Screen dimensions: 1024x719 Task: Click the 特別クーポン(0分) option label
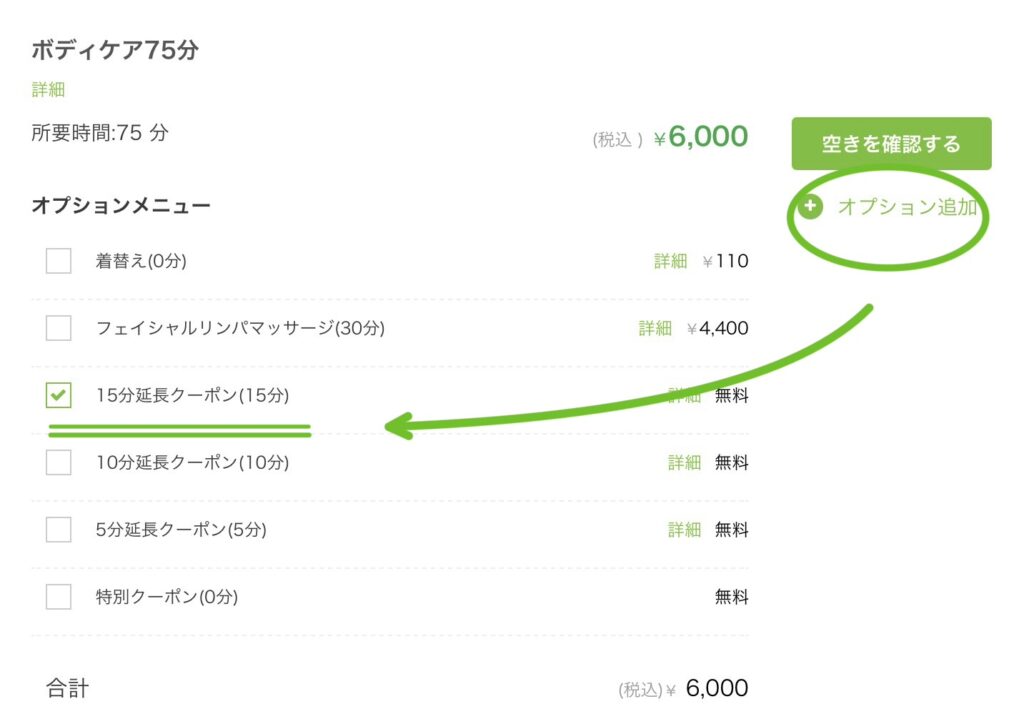(167, 597)
